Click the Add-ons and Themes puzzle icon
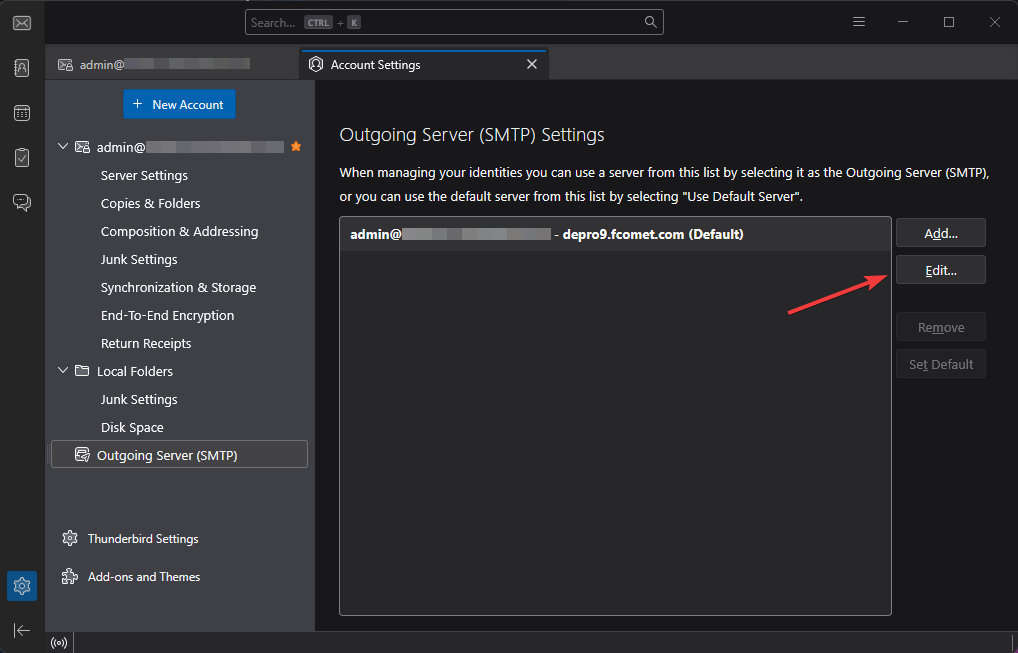The width and height of the screenshot is (1018, 653). [69, 576]
